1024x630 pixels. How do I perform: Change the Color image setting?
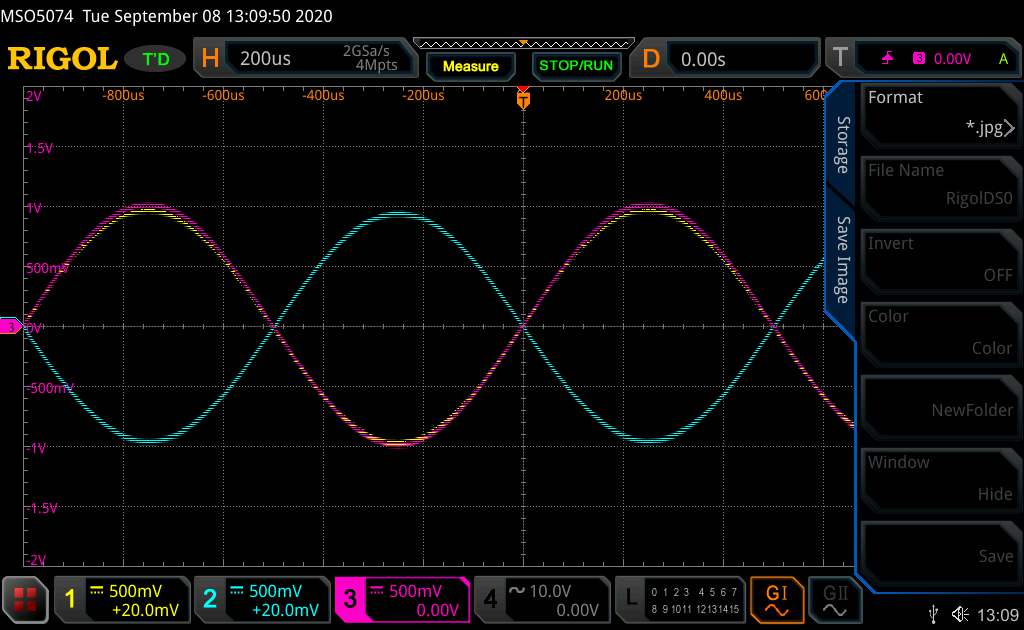pyautogui.click(x=940, y=333)
